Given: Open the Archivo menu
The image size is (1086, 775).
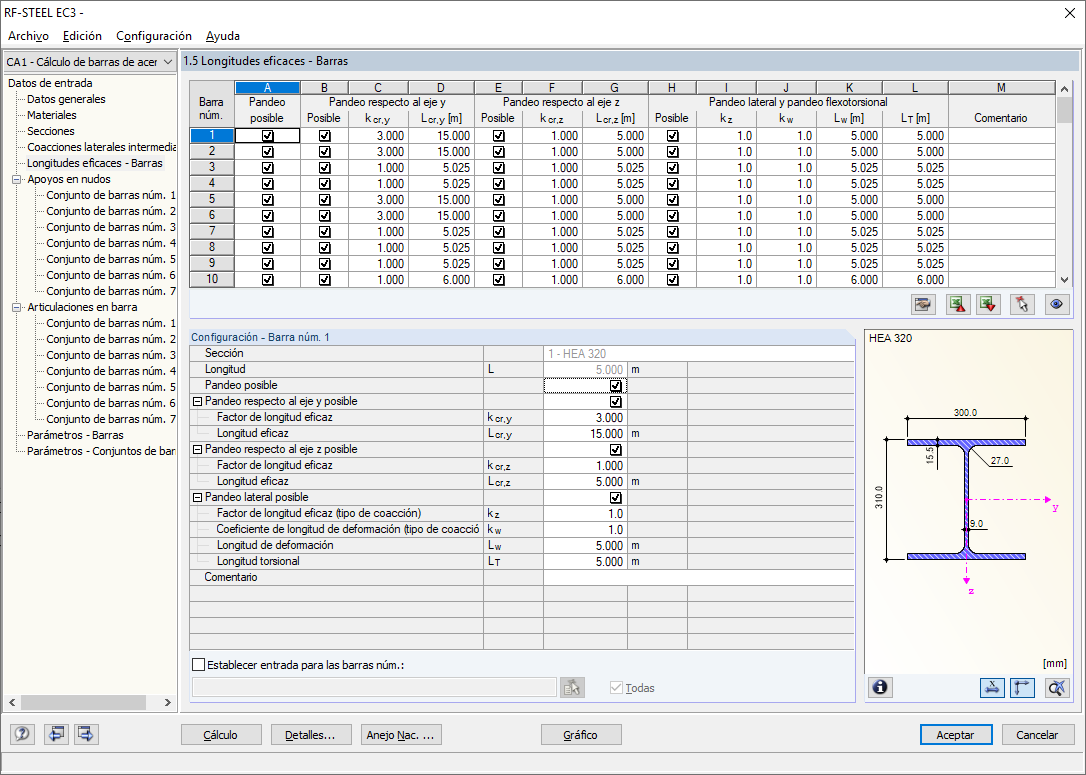Looking at the screenshot, I should click(x=27, y=35).
